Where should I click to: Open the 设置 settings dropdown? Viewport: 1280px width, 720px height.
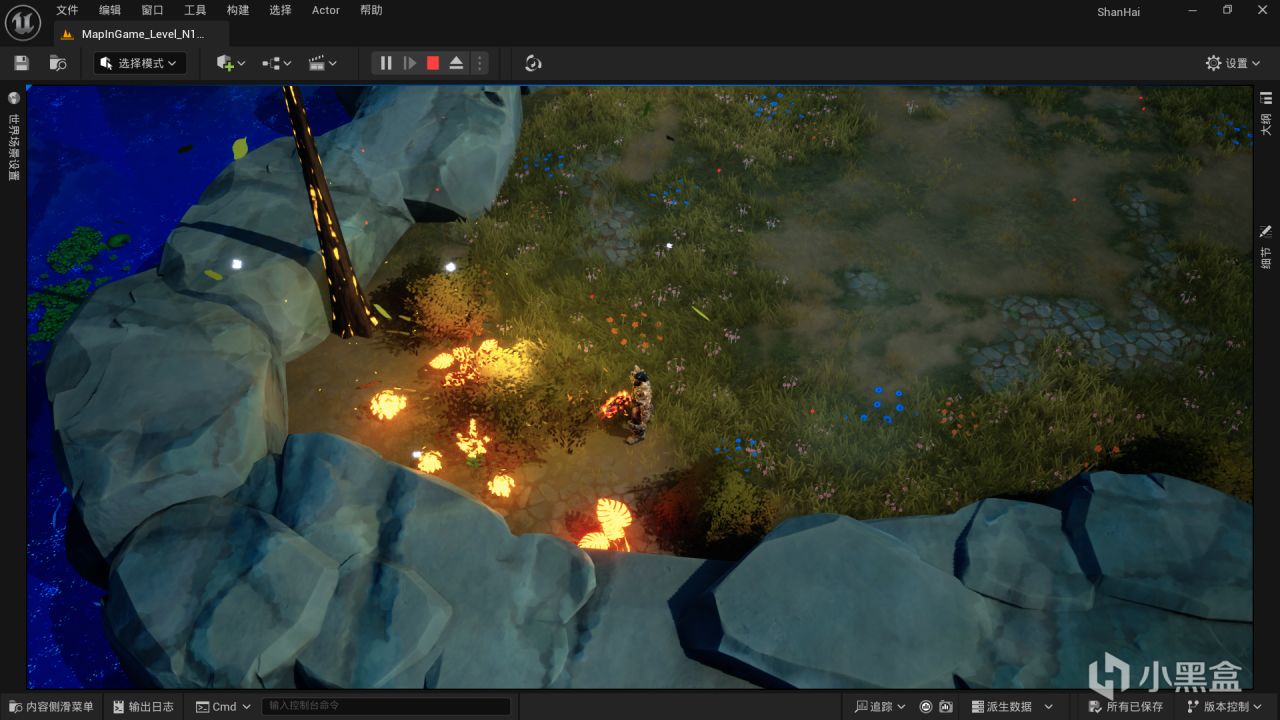coord(1233,63)
